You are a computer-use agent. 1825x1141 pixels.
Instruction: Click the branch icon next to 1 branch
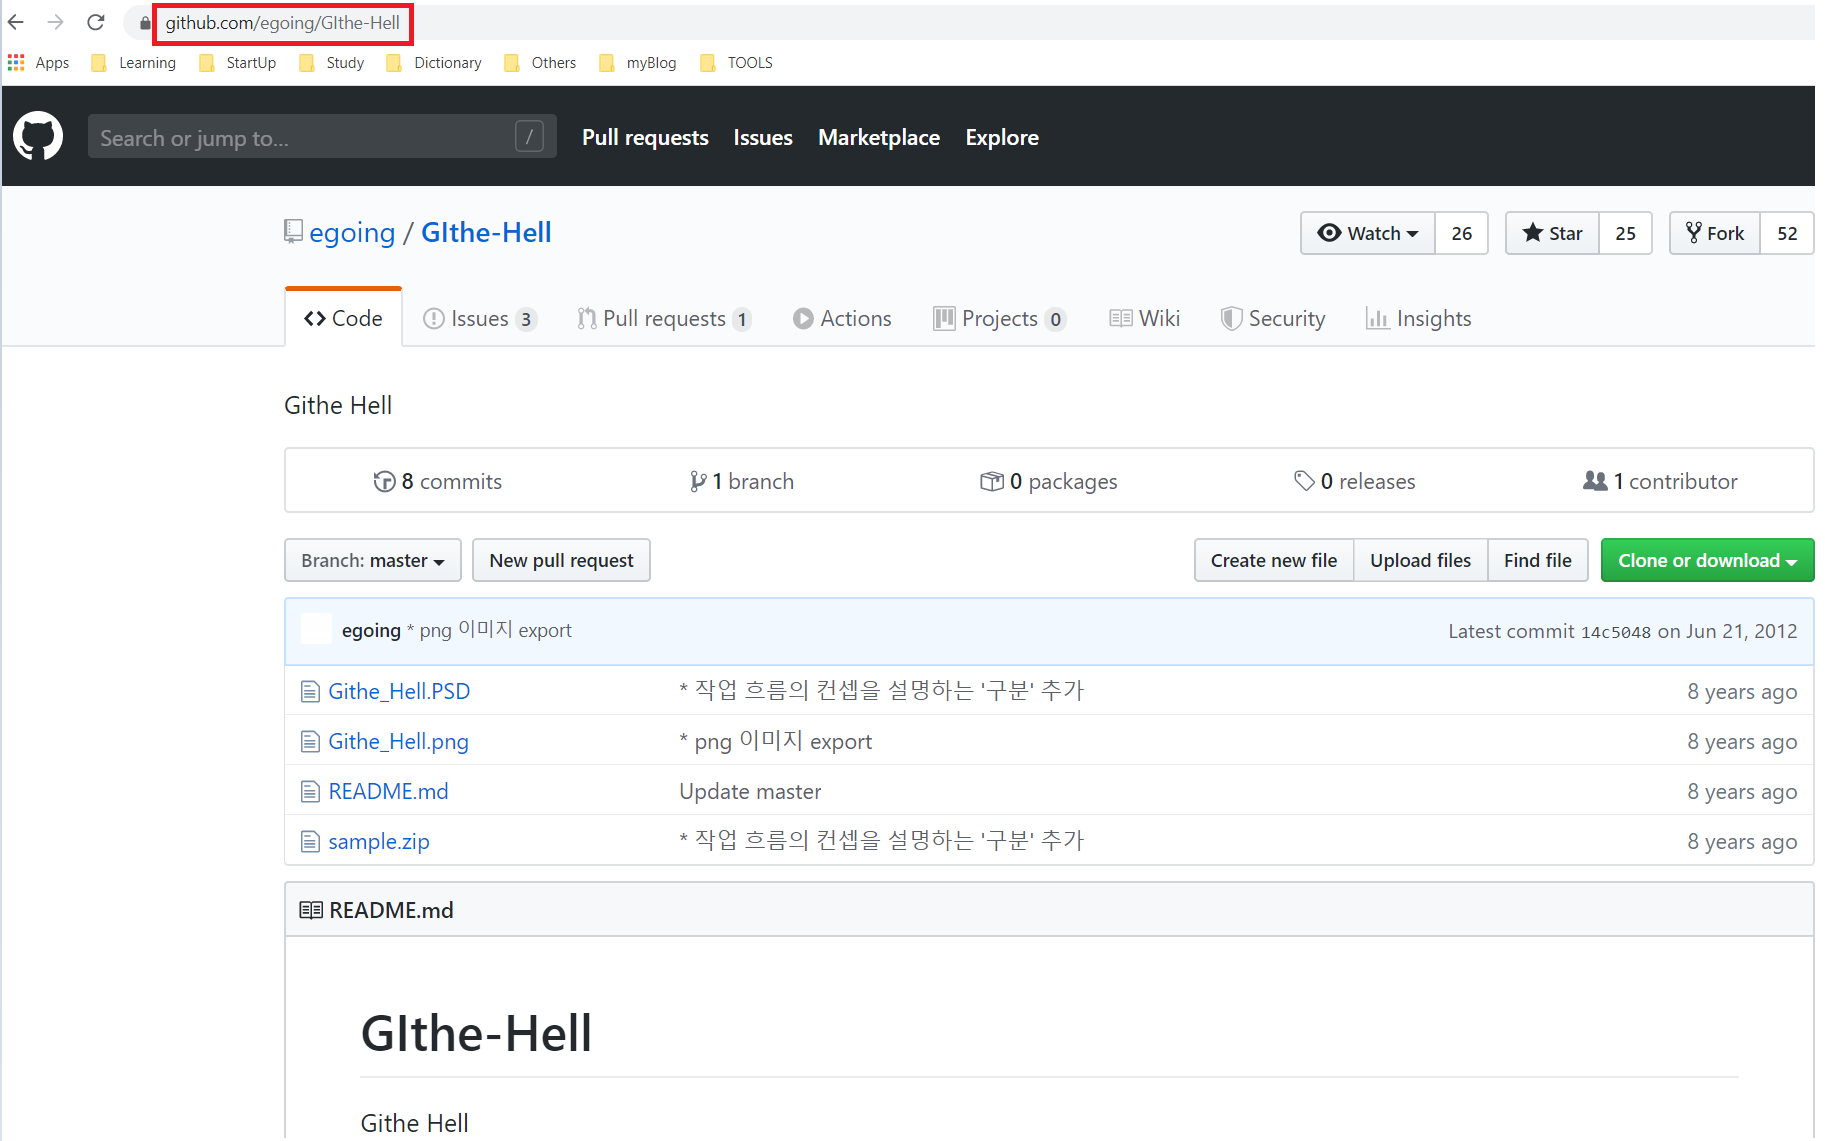(698, 482)
